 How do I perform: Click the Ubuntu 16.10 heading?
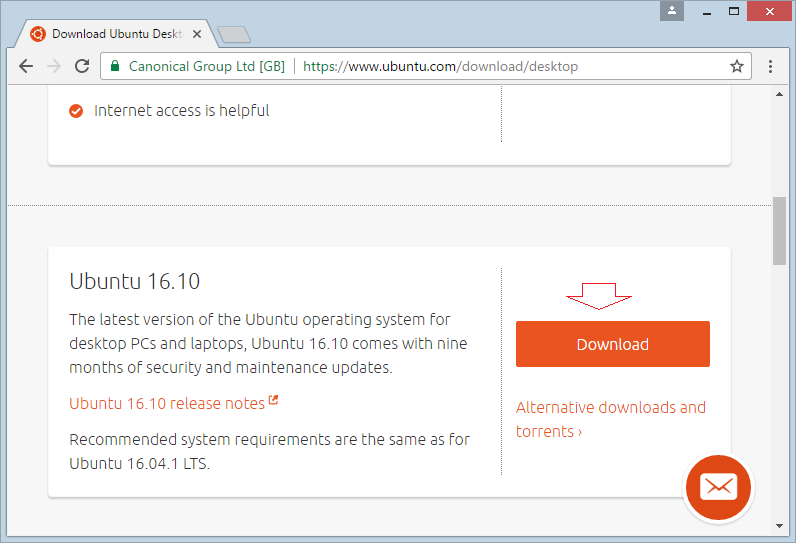[x=135, y=282]
